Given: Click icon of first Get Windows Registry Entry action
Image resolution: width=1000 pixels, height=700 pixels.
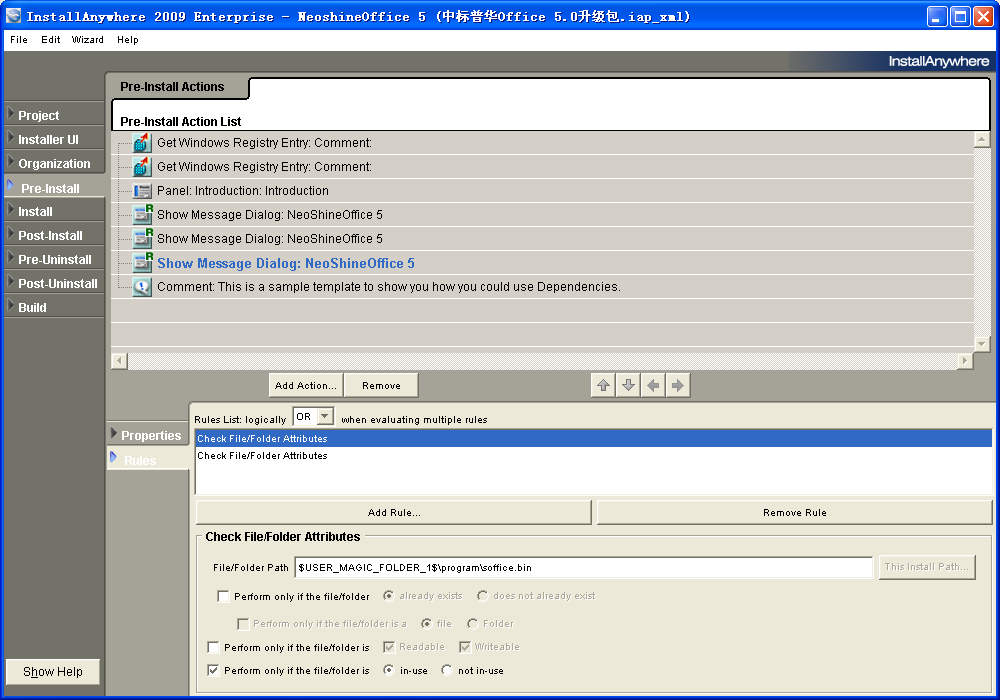Looking at the screenshot, I should (142, 143).
